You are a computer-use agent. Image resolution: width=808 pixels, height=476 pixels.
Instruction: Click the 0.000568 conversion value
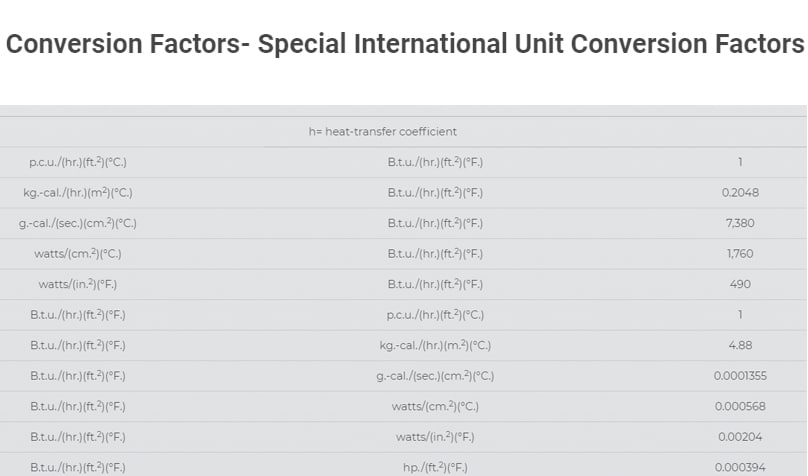click(740, 406)
